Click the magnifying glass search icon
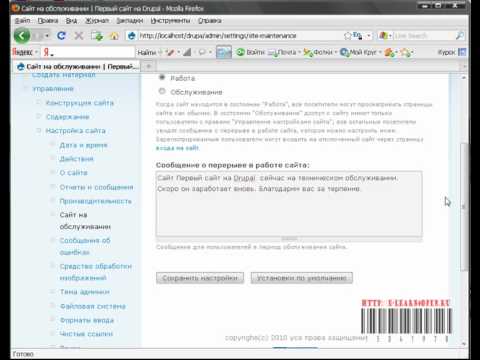480x360 pixels. pos(460,36)
